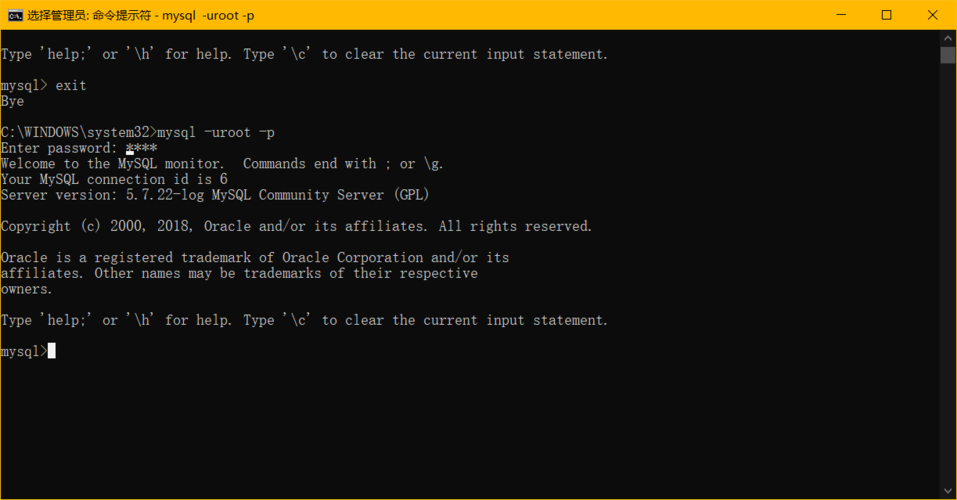The width and height of the screenshot is (957, 500).
Task: Click the vertical scrollbar thumb
Action: (x=948, y=55)
